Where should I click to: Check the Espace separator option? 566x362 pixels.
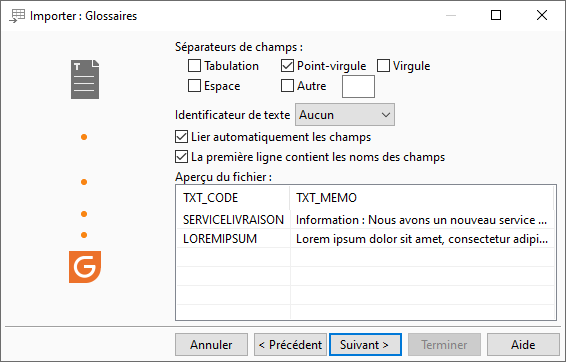195,86
